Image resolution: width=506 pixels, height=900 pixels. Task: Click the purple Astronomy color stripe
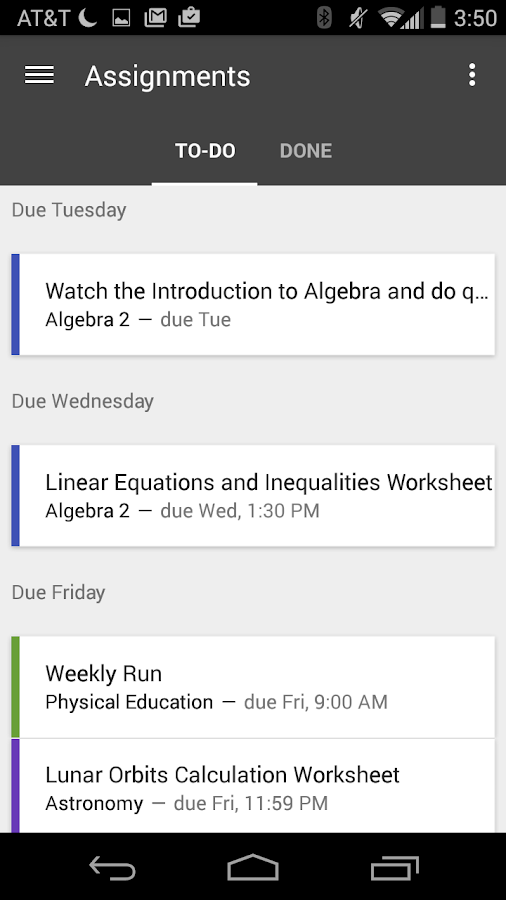point(15,786)
